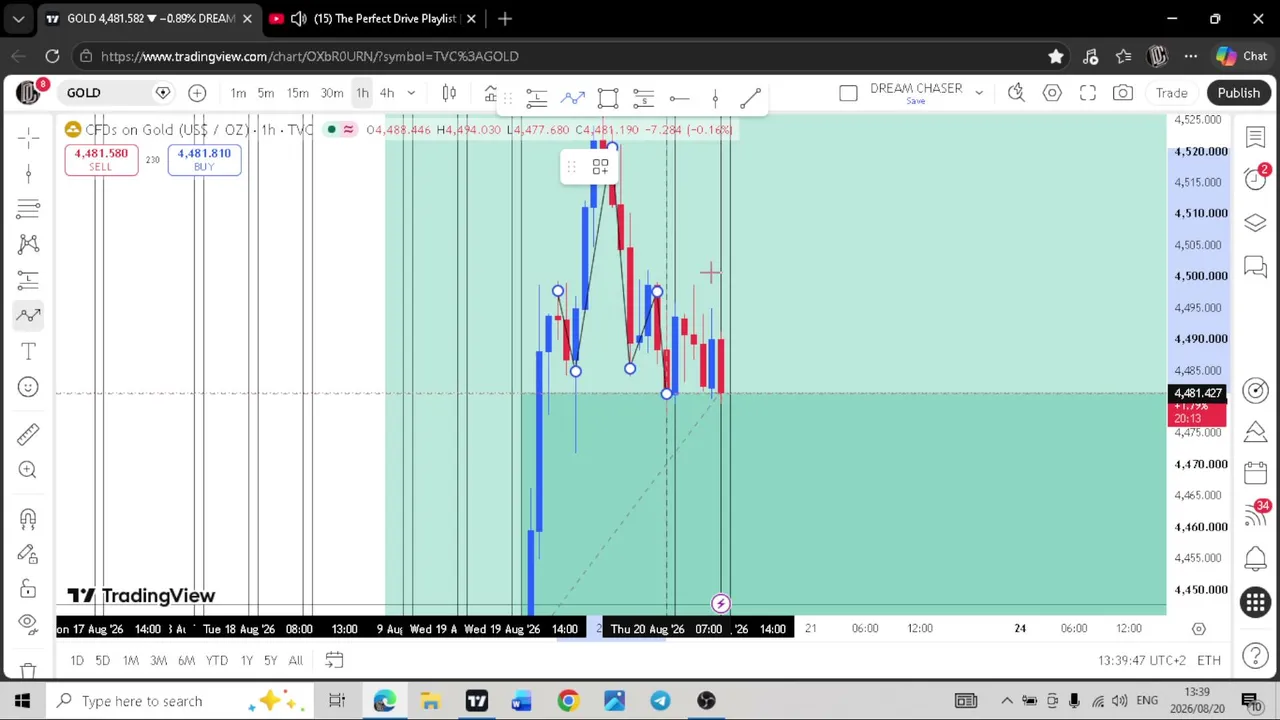This screenshot has width=1280, height=720.
Task: Click the Publish button
Action: click(x=1238, y=93)
